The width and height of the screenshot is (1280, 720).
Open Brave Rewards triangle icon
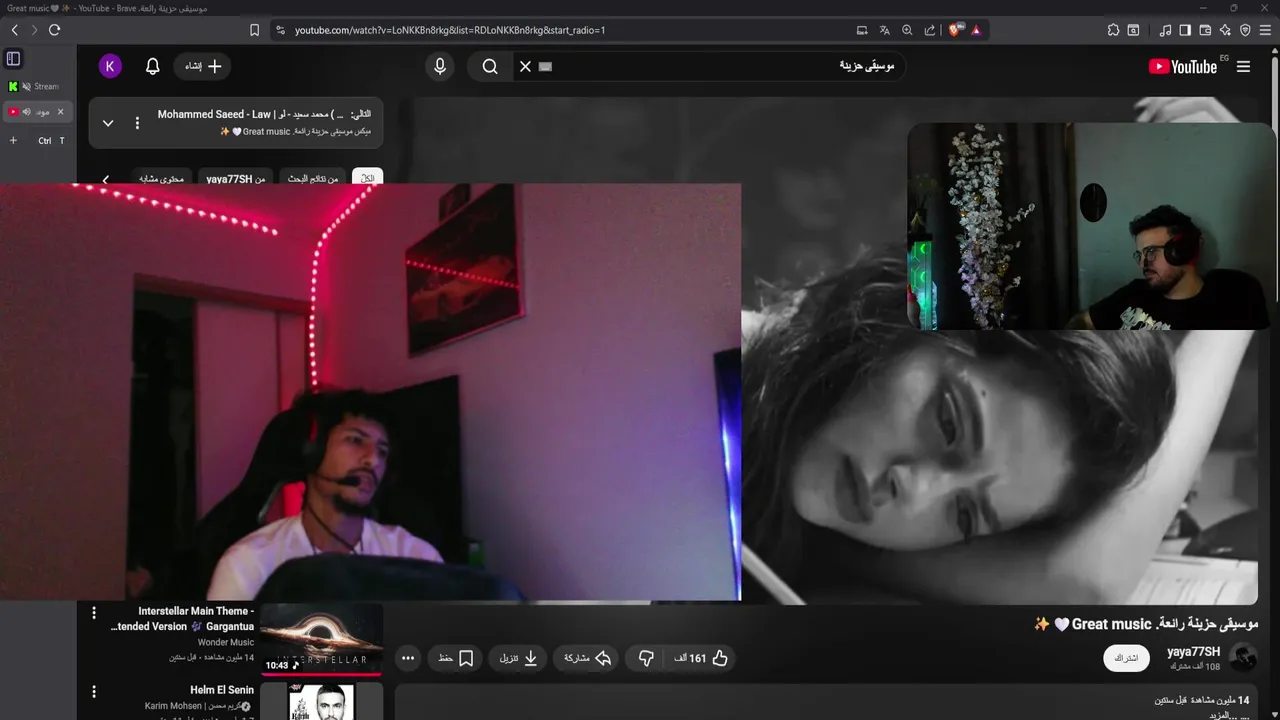(976, 30)
